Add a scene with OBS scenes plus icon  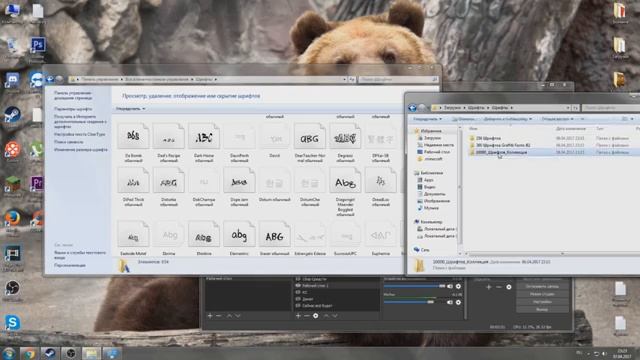point(210,316)
